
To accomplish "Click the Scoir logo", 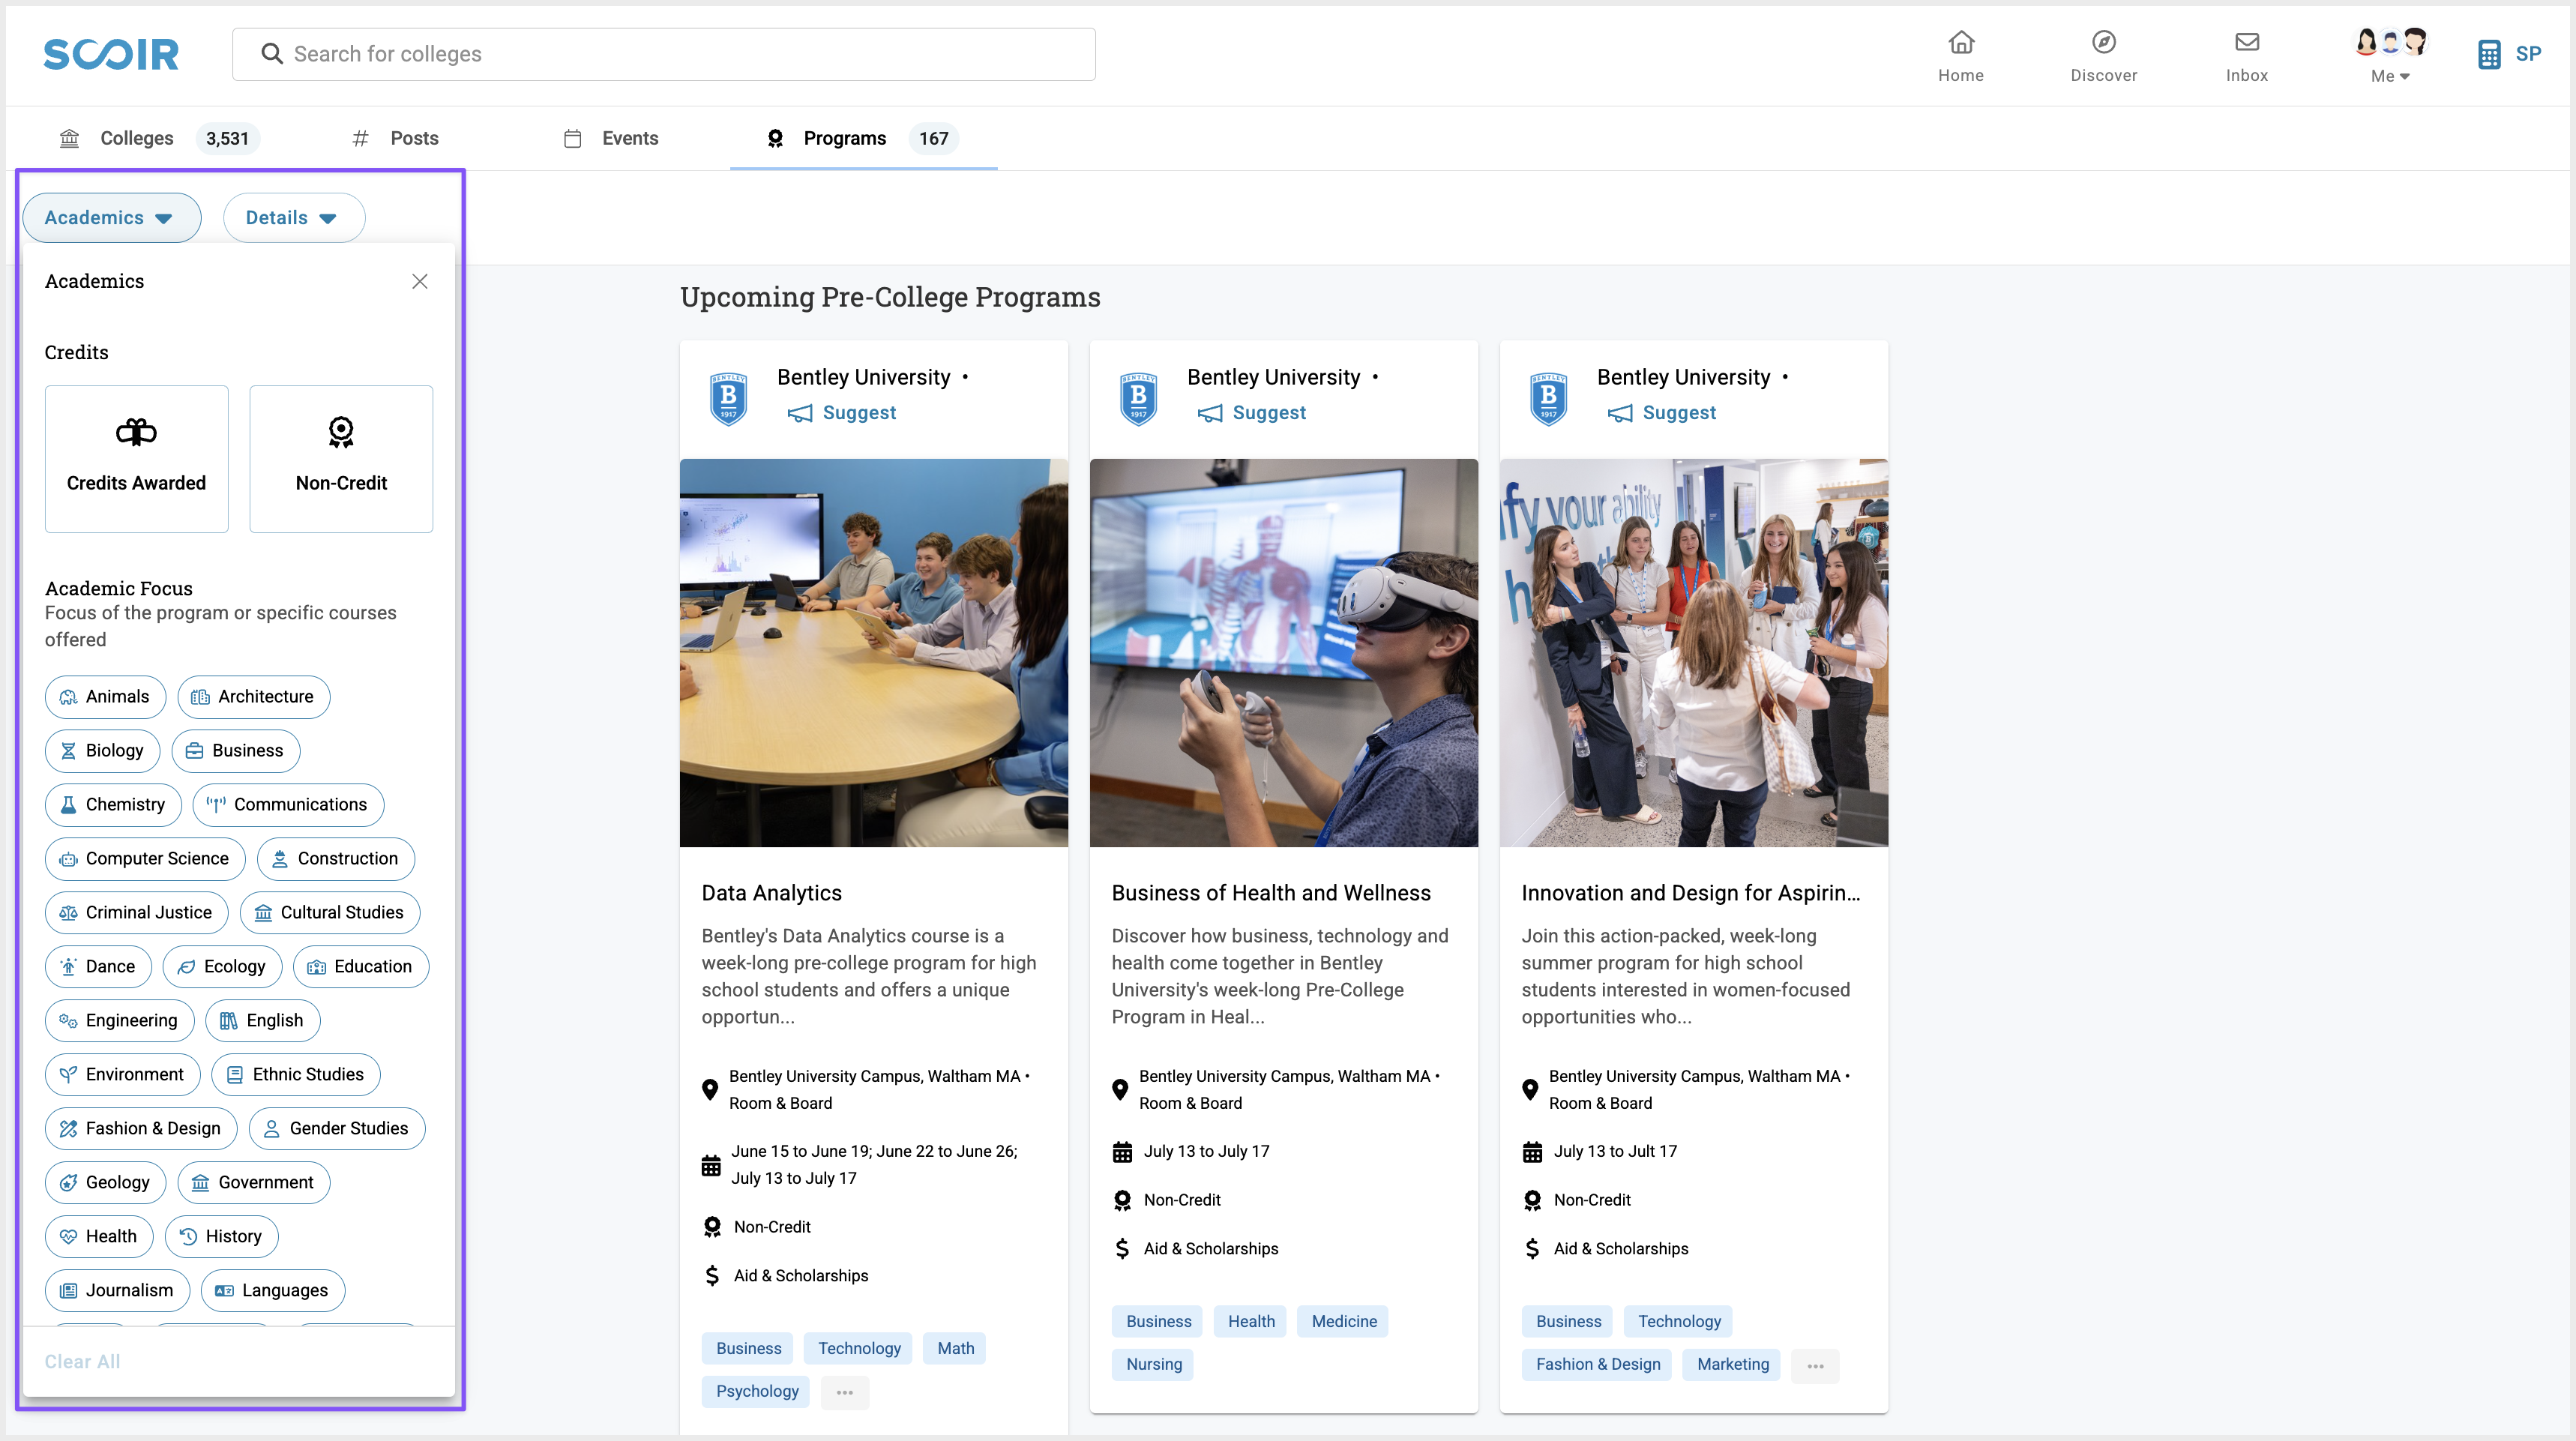I will click(111, 54).
